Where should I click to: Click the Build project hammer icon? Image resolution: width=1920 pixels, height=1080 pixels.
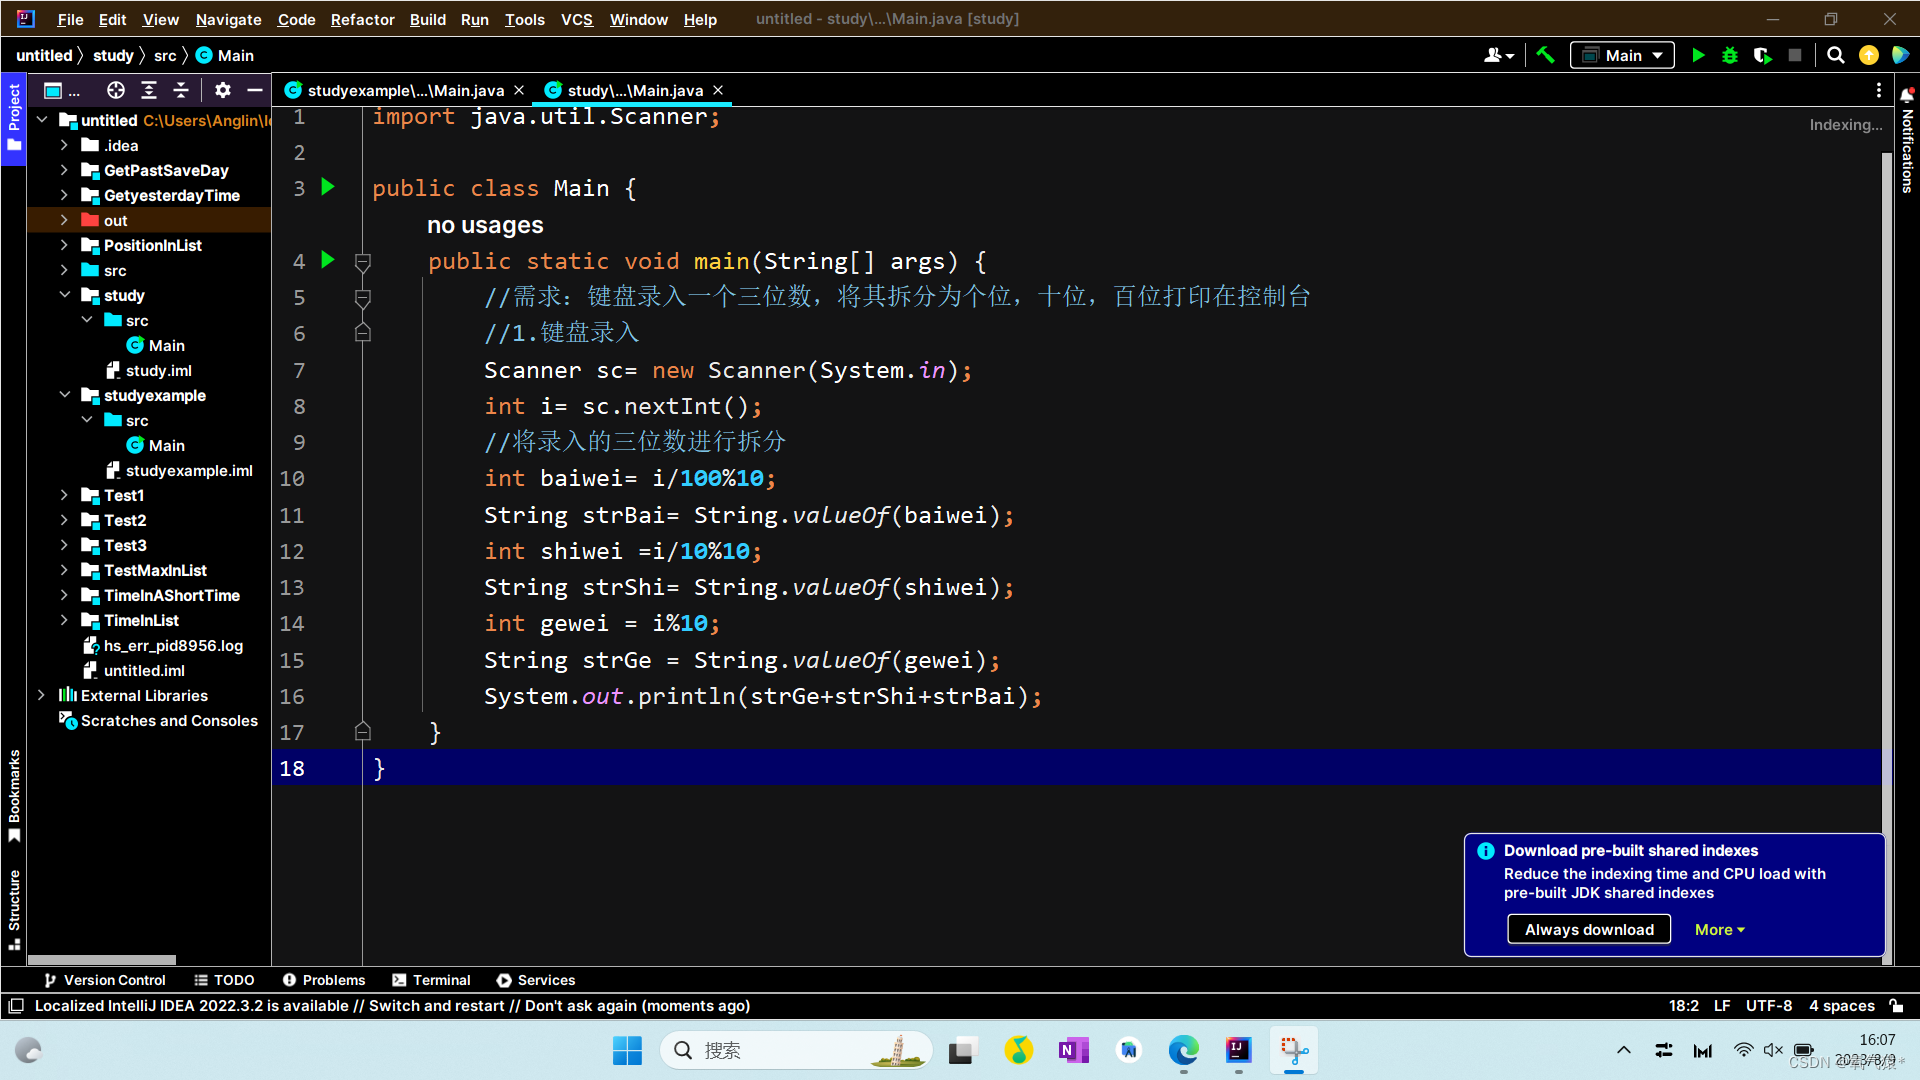pos(1545,56)
